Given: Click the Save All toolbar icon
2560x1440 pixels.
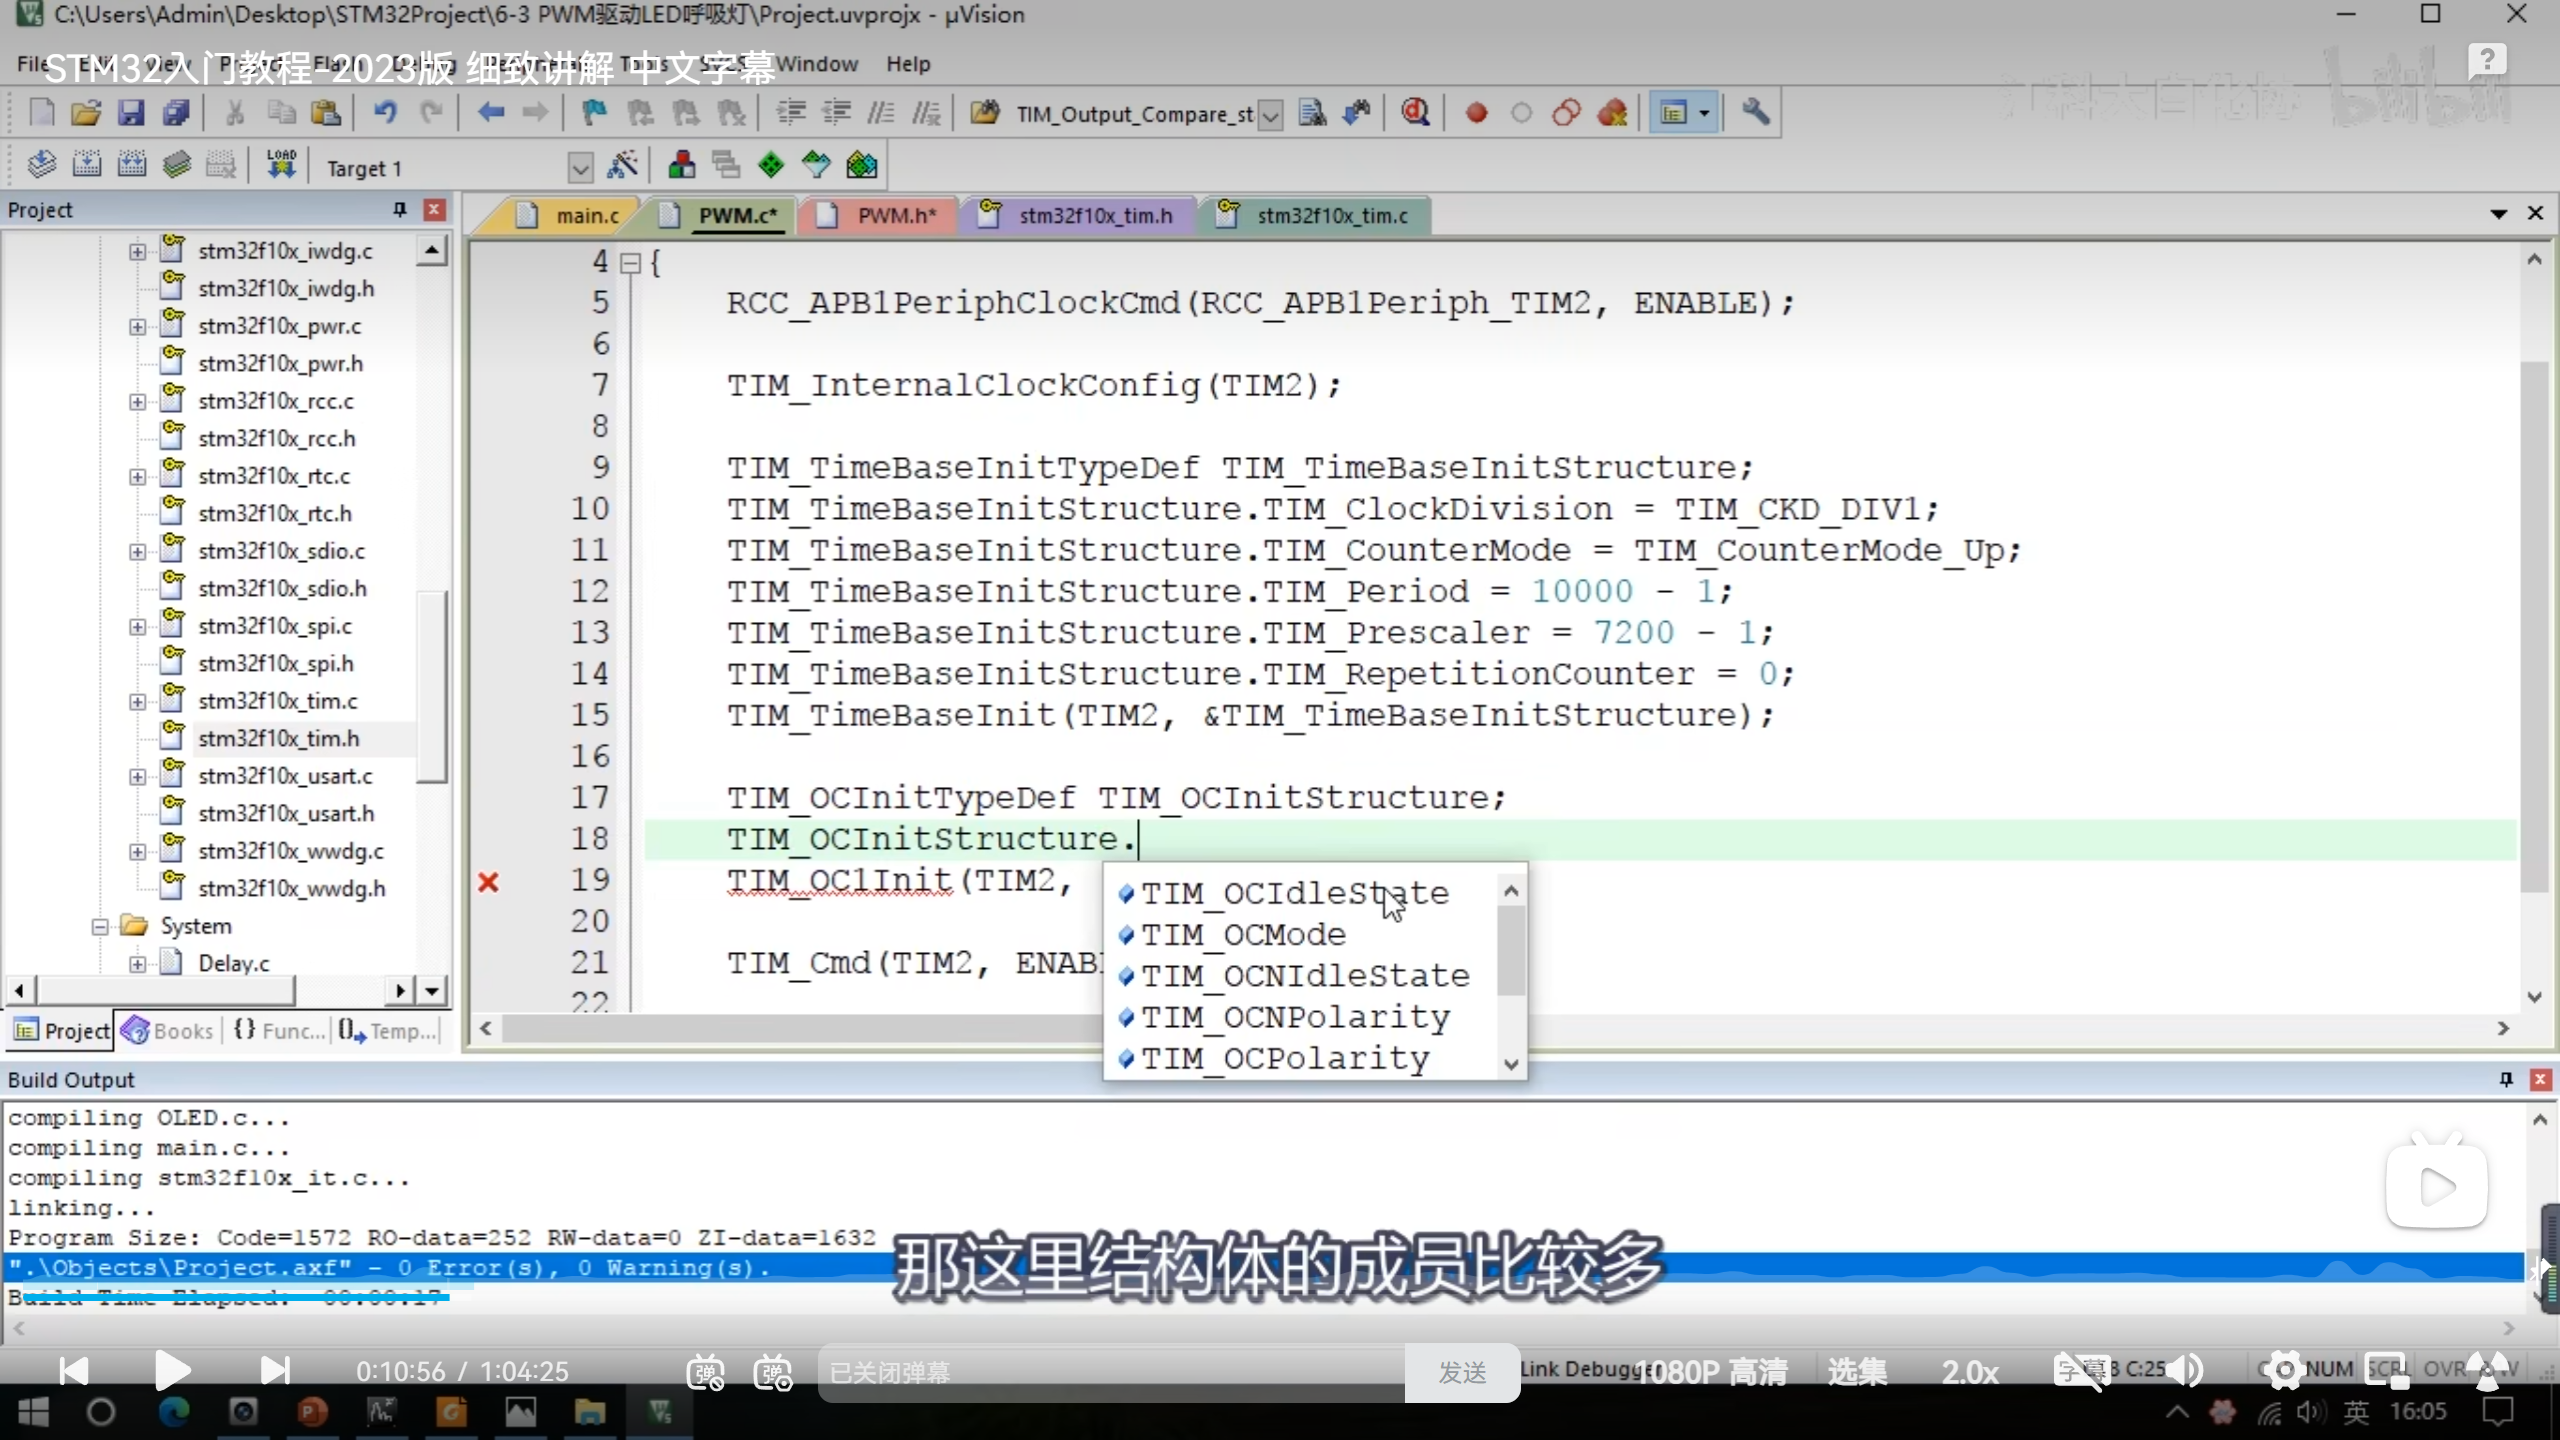Looking at the screenshot, I should point(176,113).
